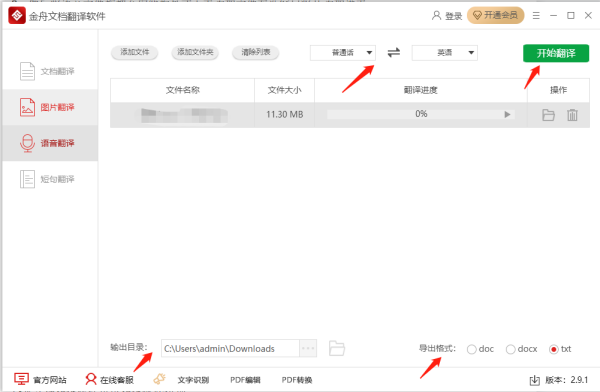Open the hamburger menu in title bar
This screenshot has height=392, width=600.
536,16
